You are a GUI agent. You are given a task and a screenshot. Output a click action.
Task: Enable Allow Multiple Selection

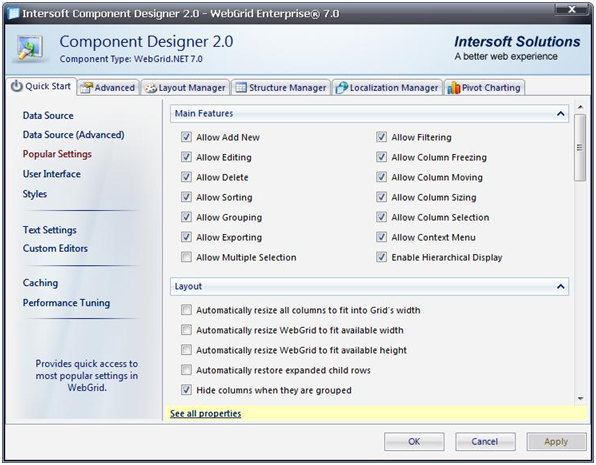pyautogui.click(x=186, y=257)
